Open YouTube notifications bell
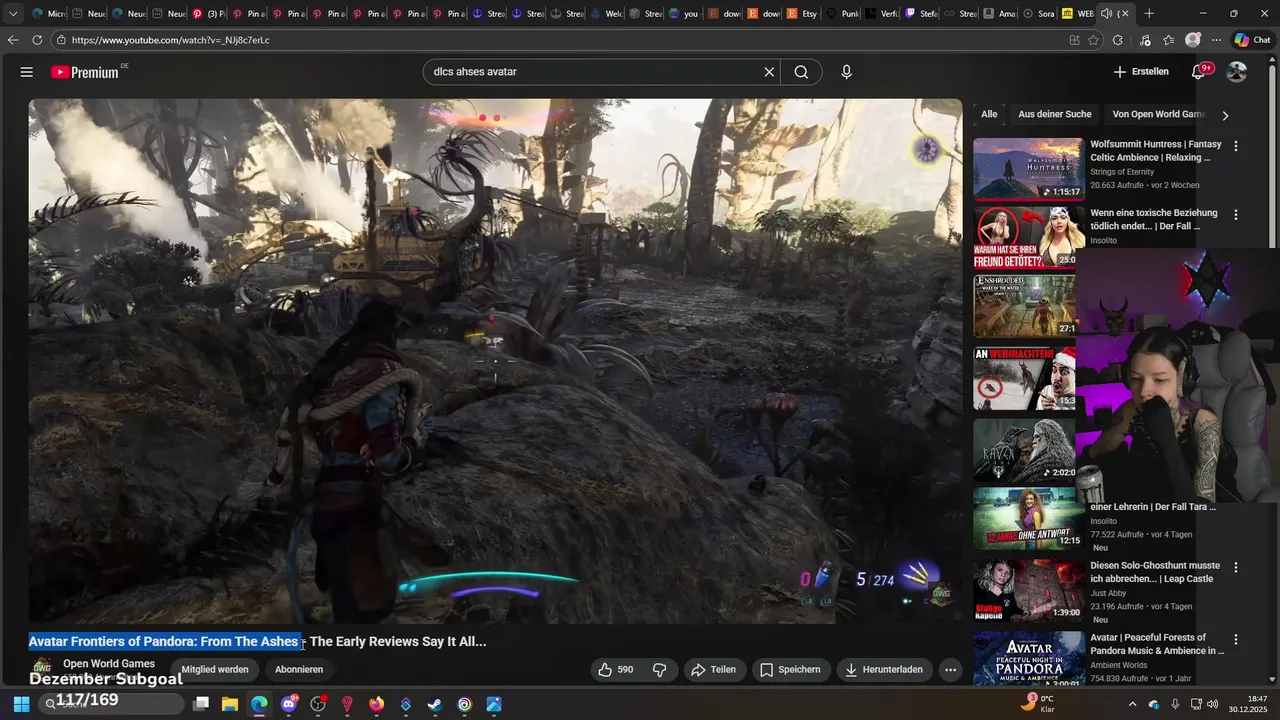This screenshot has width=1280, height=720. tap(1199, 72)
